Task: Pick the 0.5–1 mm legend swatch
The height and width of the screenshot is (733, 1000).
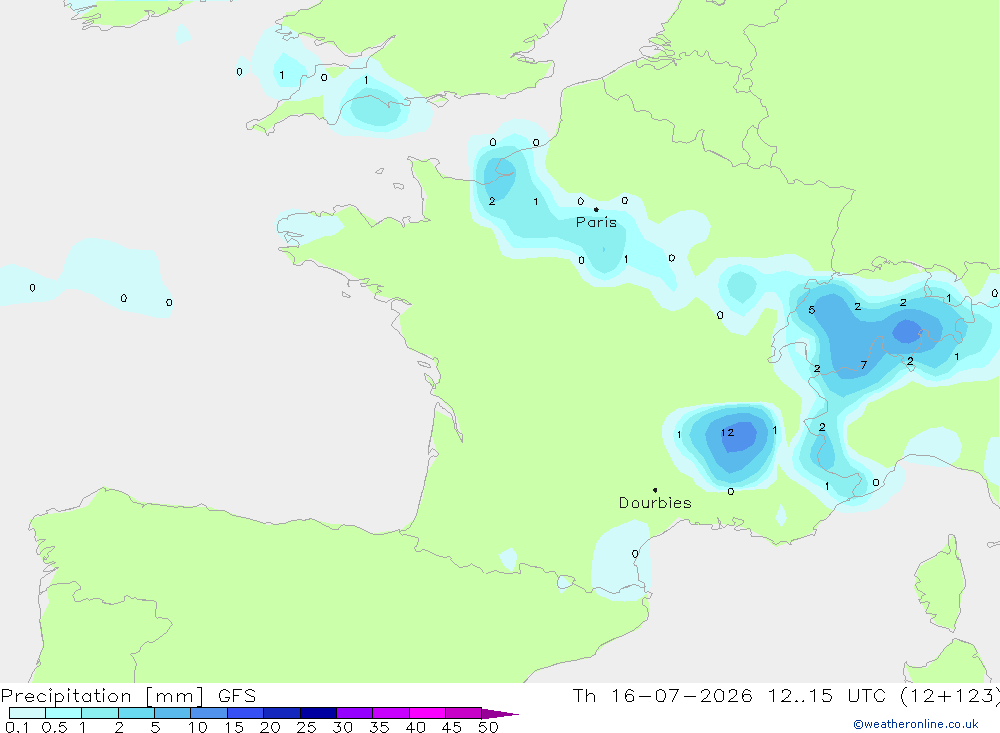Action: (x=64, y=713)
